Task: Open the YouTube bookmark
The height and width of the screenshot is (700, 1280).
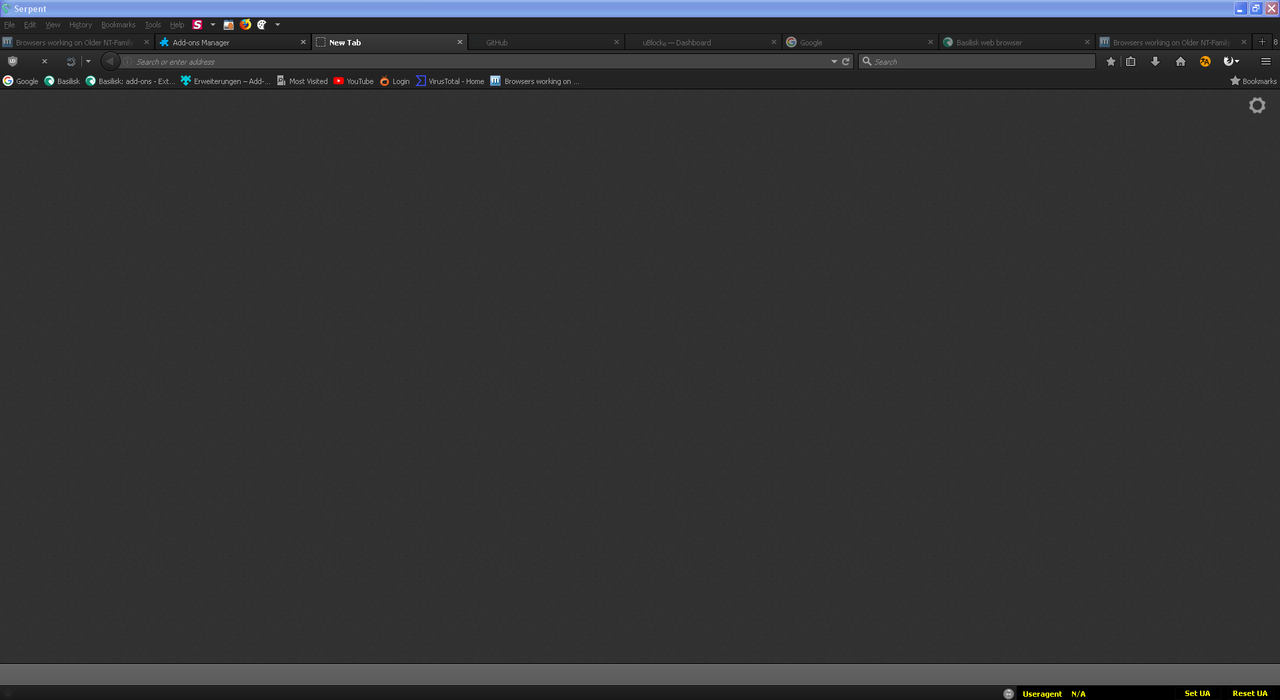Action: coord(354,81)
